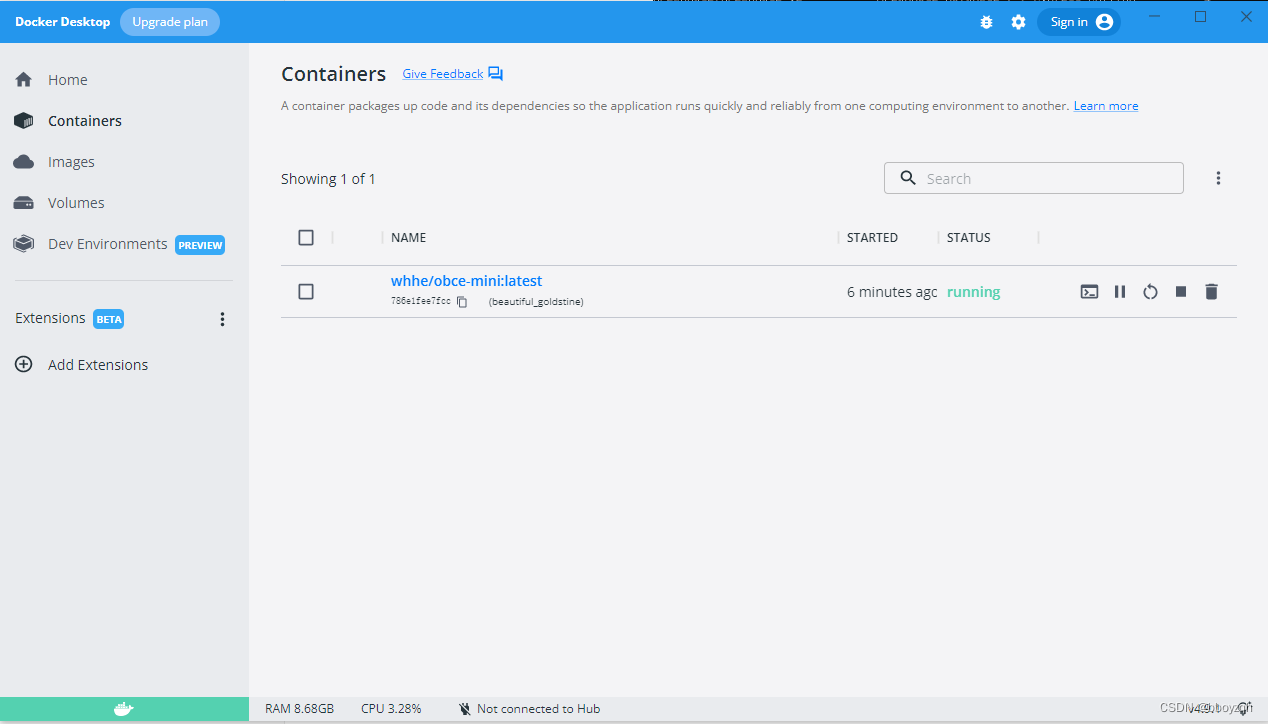1268x724 pixels.
Task: Click the Sign in button
Action: pyautogui.click(x=1079, y=22)
